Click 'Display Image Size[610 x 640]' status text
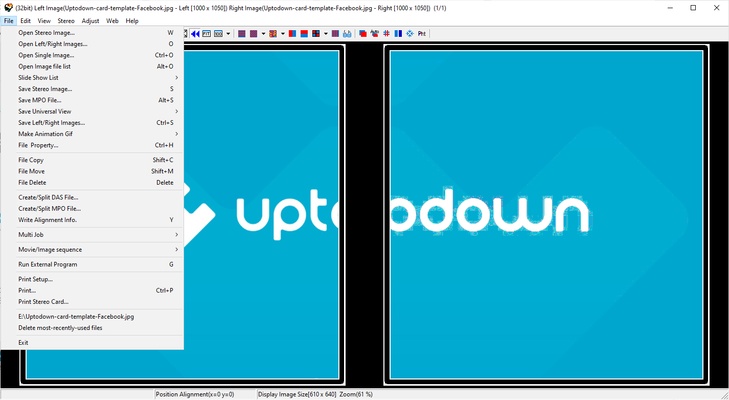Screen dimensions: 729x400 point(297,394)
